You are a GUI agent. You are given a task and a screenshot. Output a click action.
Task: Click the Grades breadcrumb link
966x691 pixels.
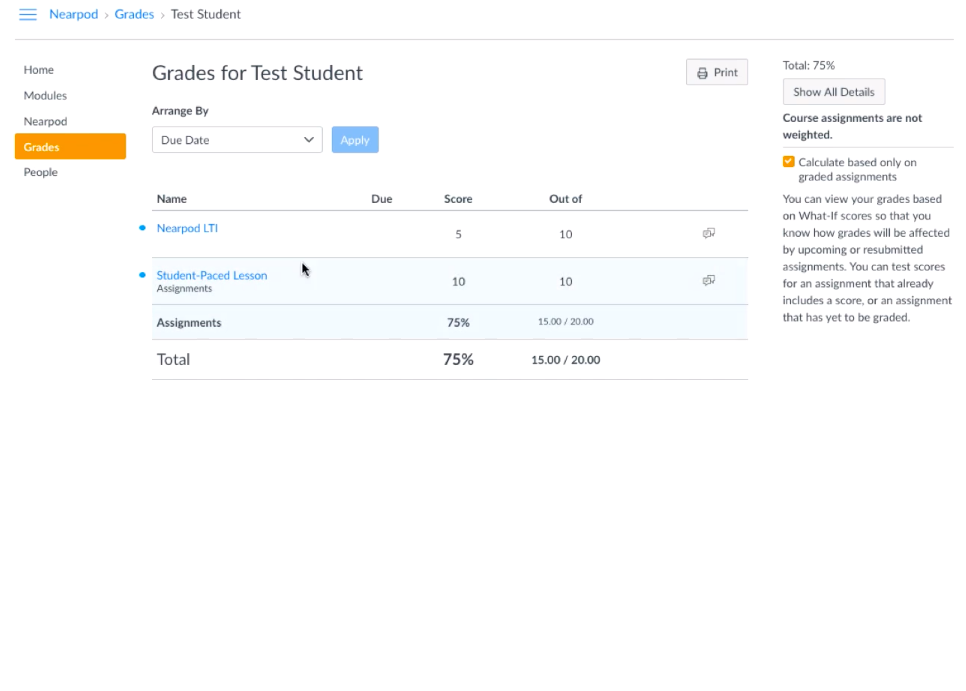pyautogui.click(x=134, y=15)
